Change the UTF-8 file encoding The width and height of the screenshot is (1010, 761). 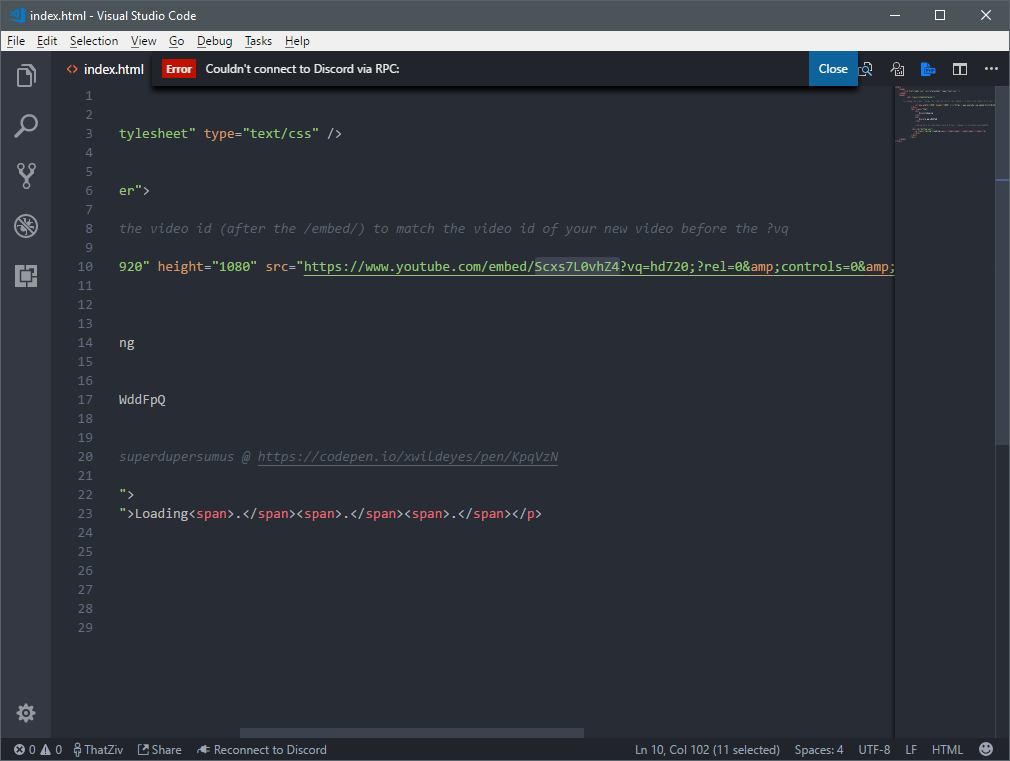click(x=874, y=749)
